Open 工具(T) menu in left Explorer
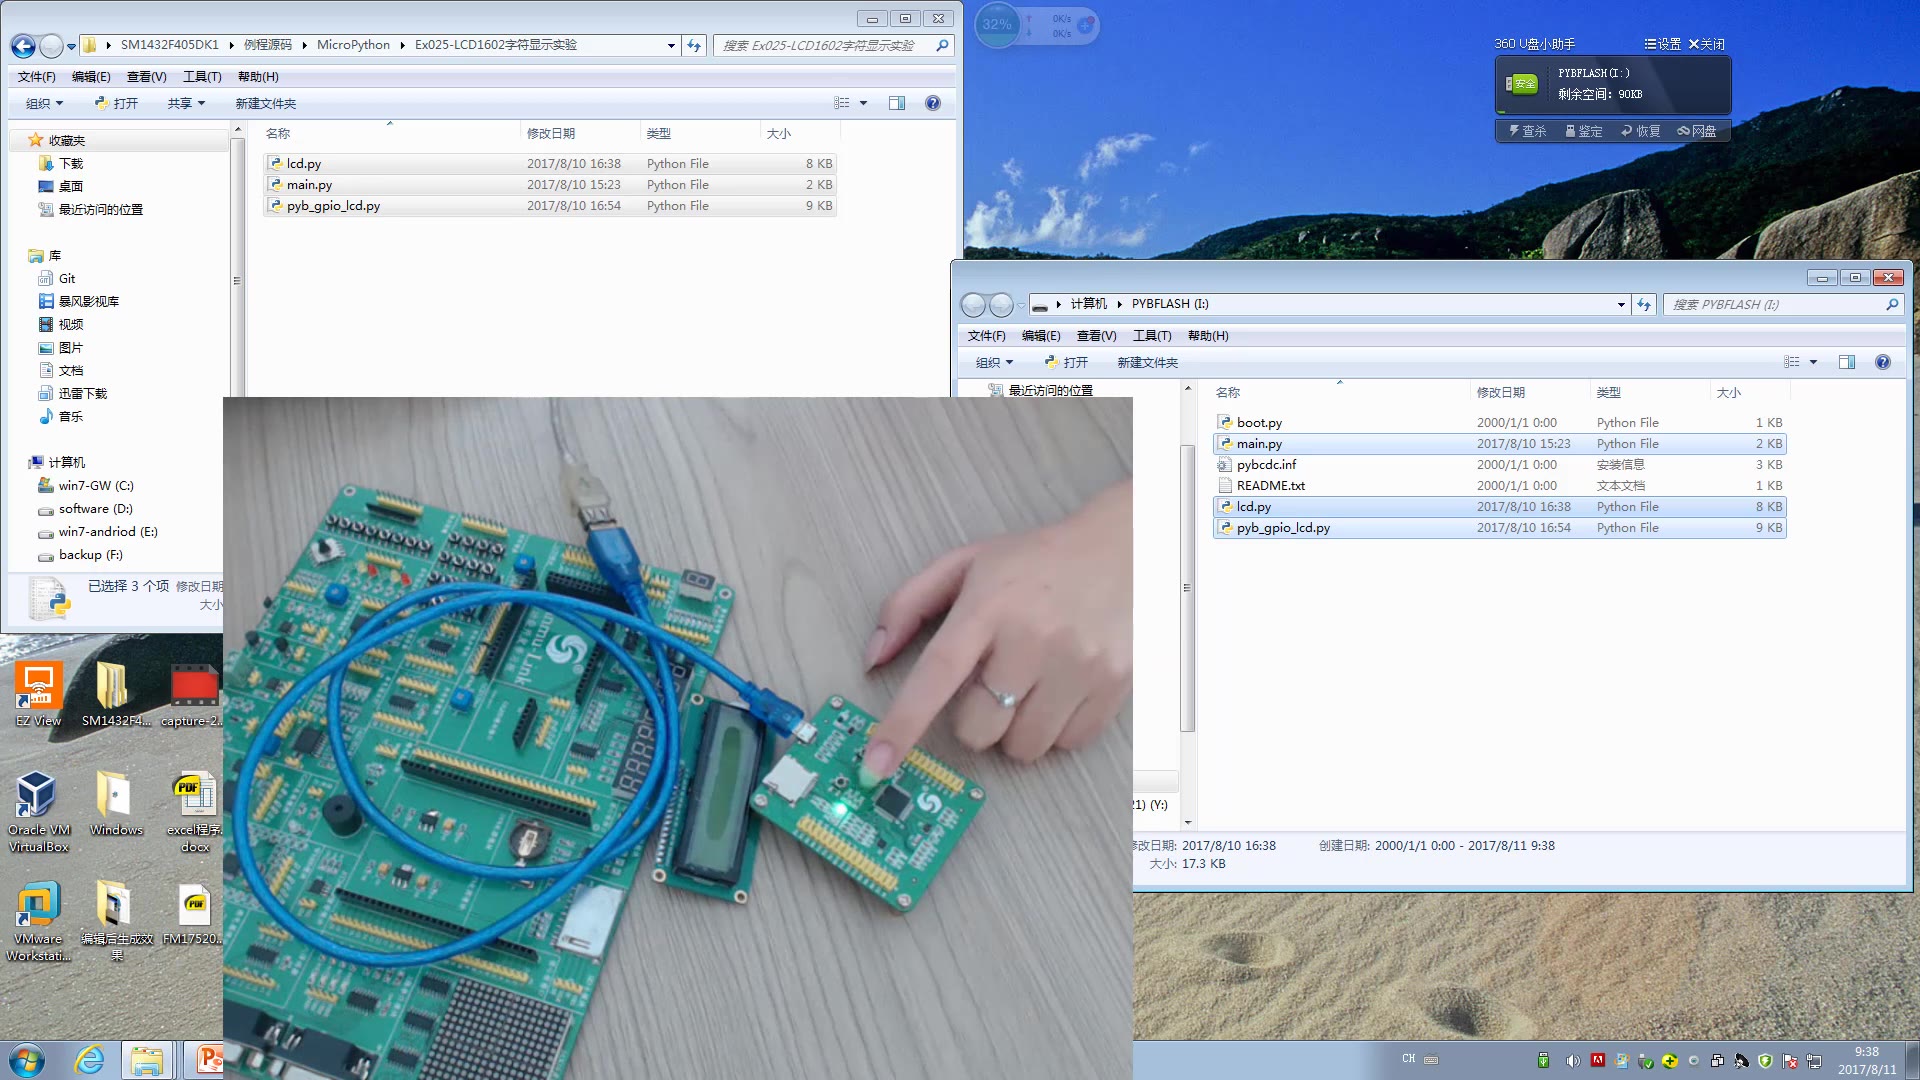The image size is (1920, 1080). tap(201, 77)
